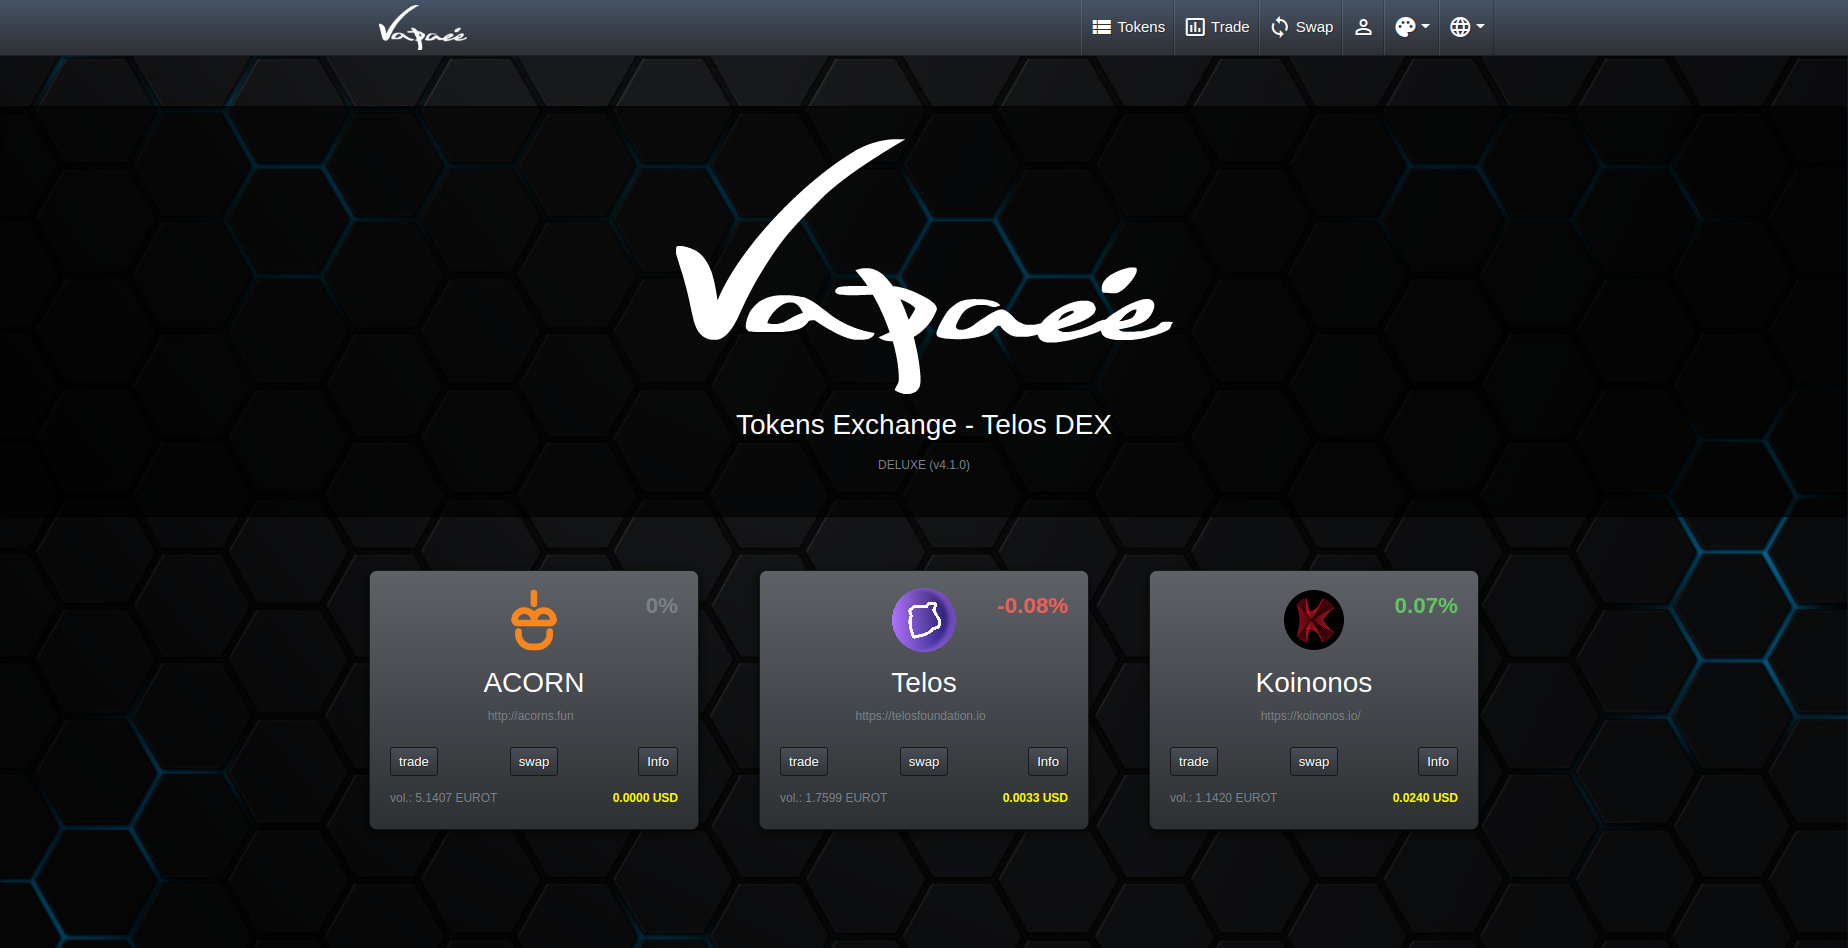Open Info for the Koinonos token
This screenshot has height=948, width=1848.
coord(1438,762)
